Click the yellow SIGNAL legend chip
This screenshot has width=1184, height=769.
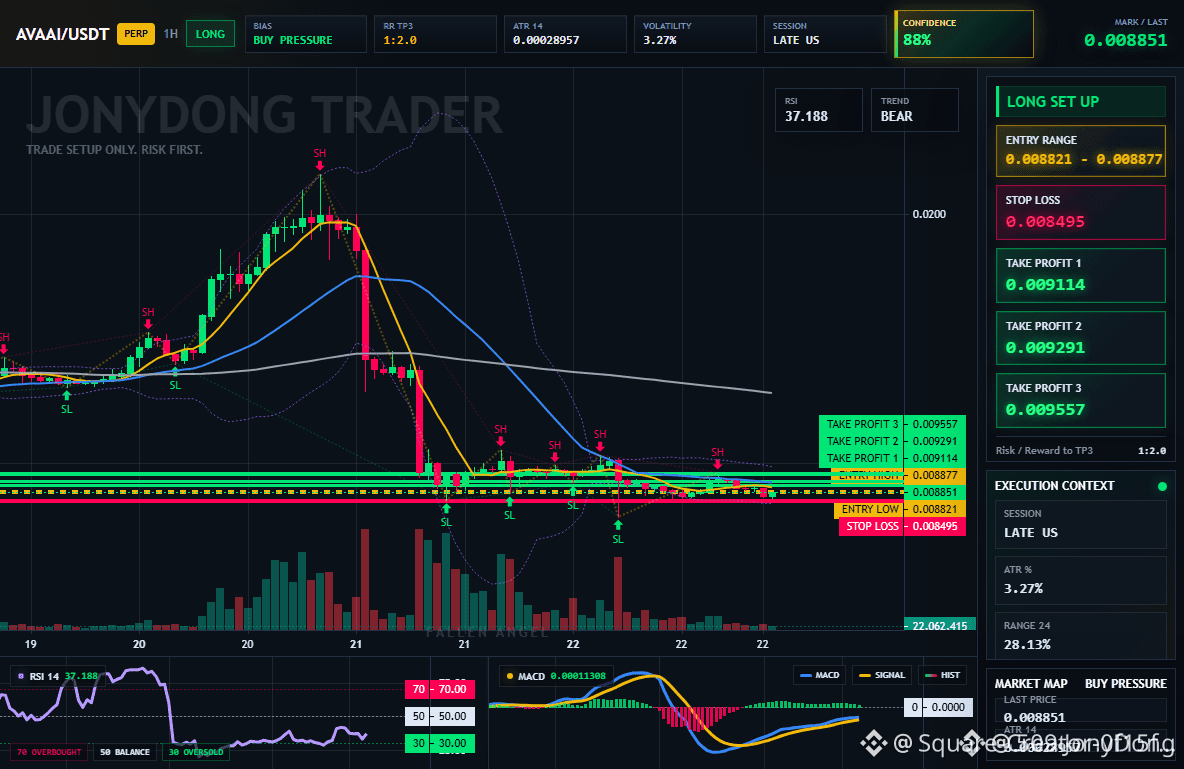[882, 675]
